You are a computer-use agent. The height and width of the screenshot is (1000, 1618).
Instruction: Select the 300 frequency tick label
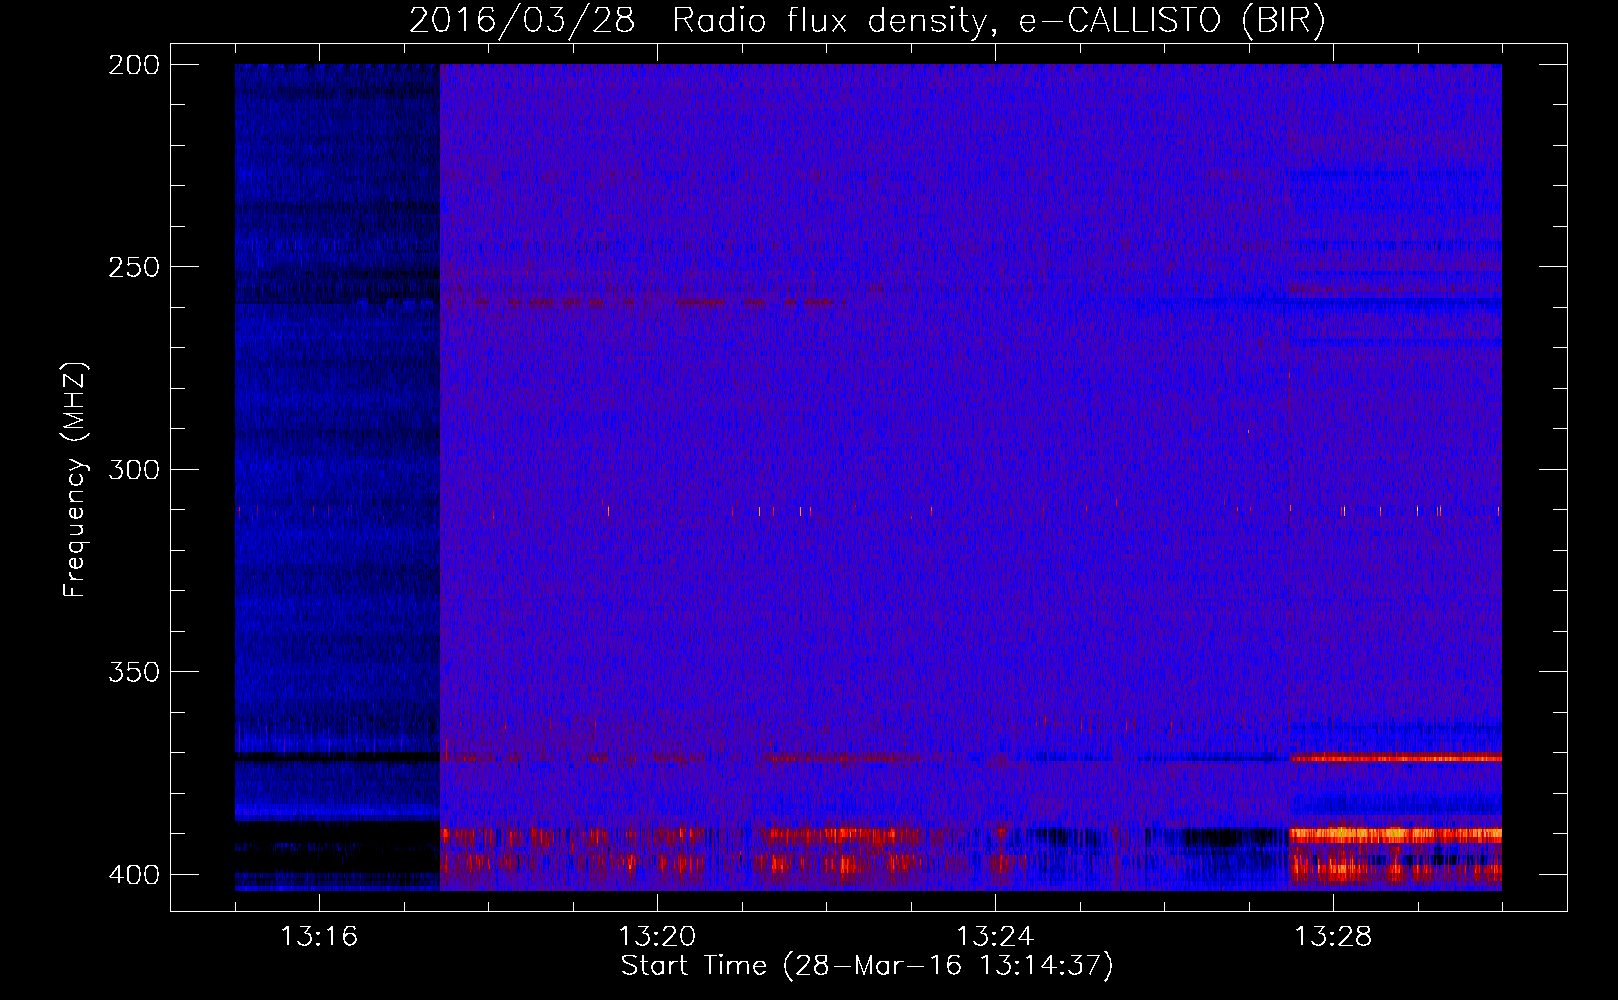134,469
